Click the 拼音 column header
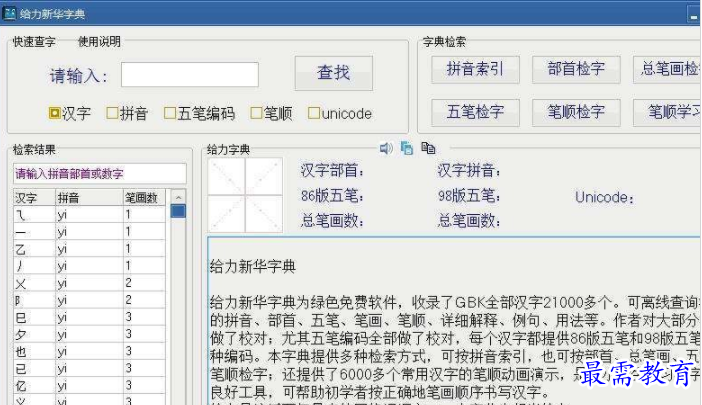 89,198
